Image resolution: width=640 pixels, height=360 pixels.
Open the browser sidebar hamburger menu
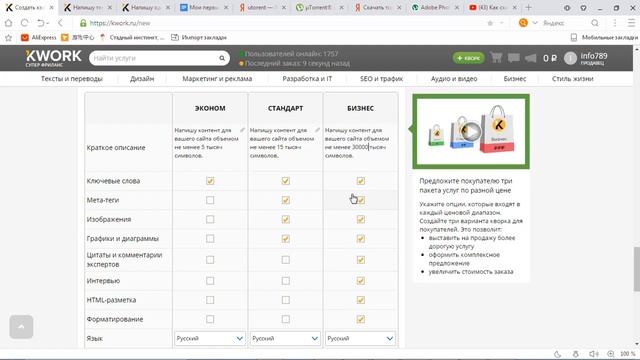[x=631, y=23]
